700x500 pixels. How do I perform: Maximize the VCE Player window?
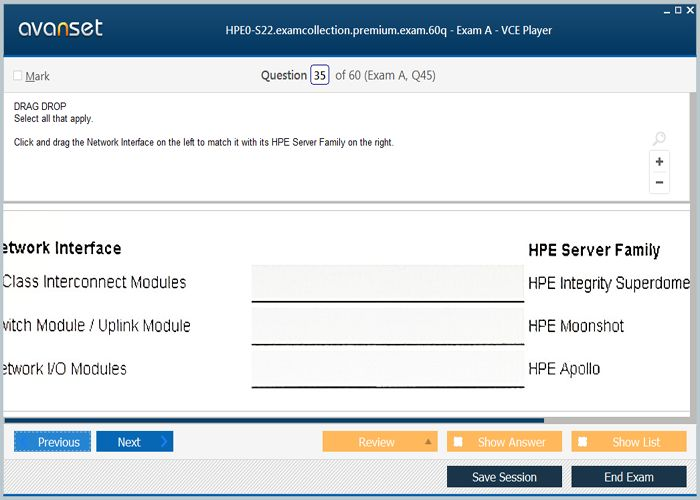[x=678, y=10]
